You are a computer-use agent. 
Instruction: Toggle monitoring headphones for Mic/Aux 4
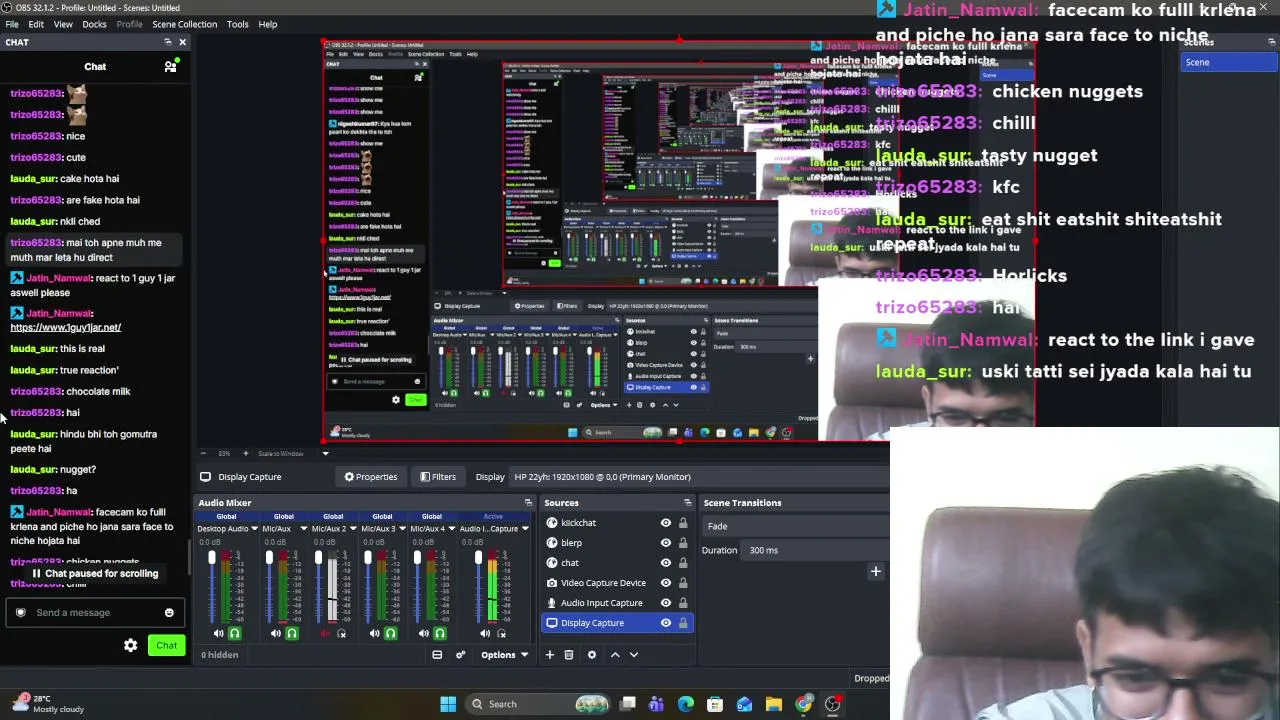[x=439, y=633]
